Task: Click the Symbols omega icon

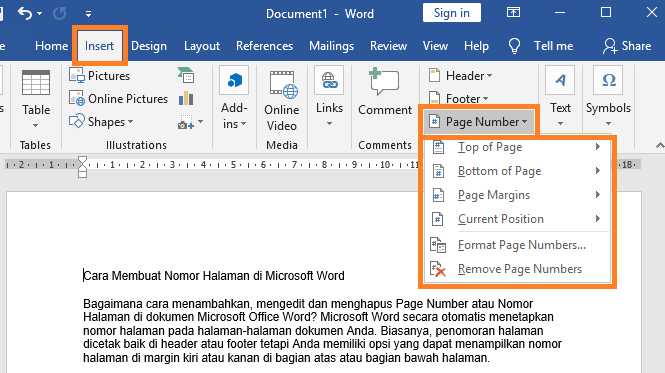Action: (608, 80)
